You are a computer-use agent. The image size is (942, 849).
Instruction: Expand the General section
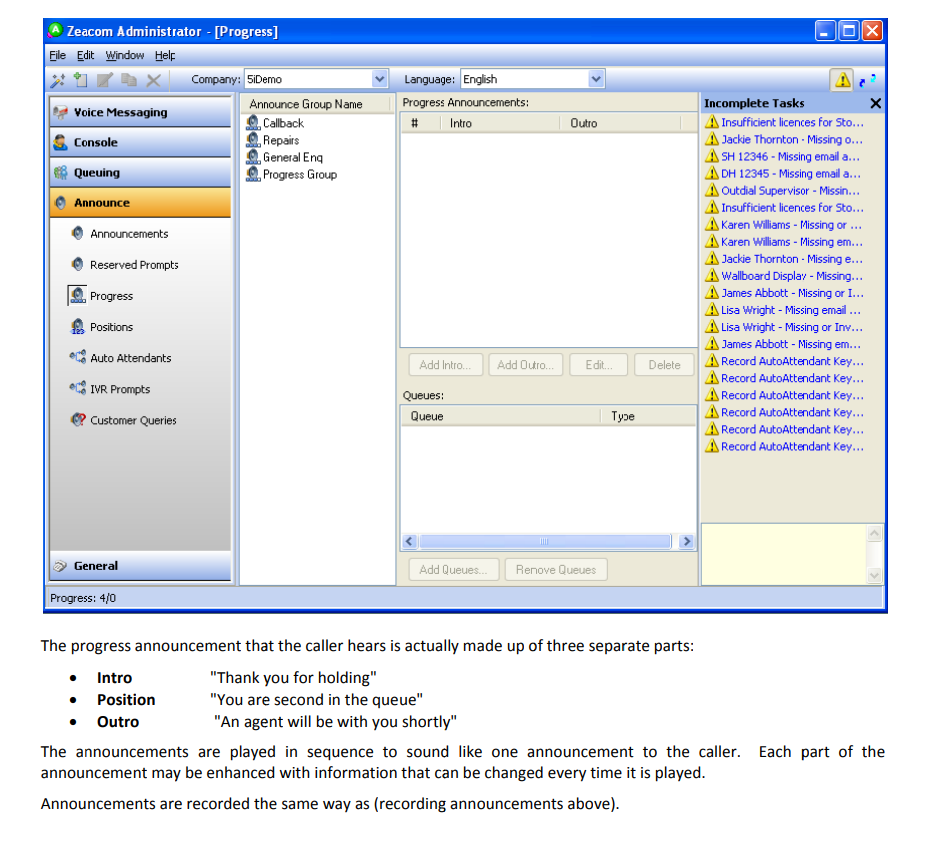[140, 566]
